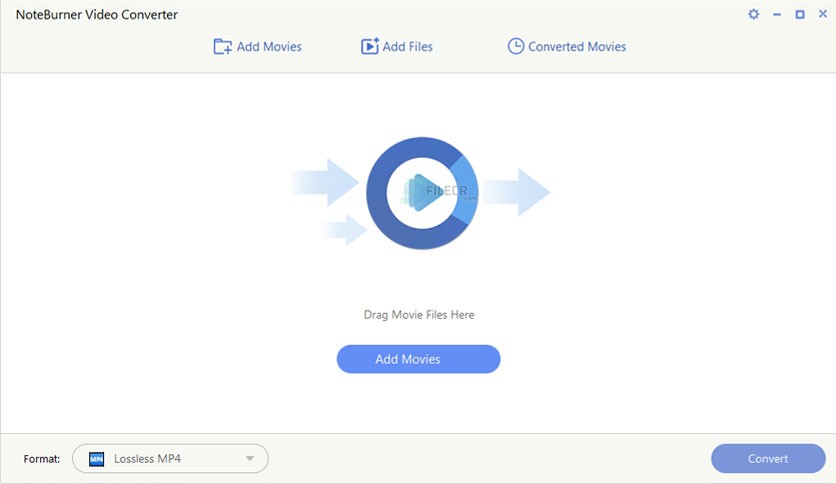
Task: Click the circular play graphic in center
Action: [x=422, y=193]
